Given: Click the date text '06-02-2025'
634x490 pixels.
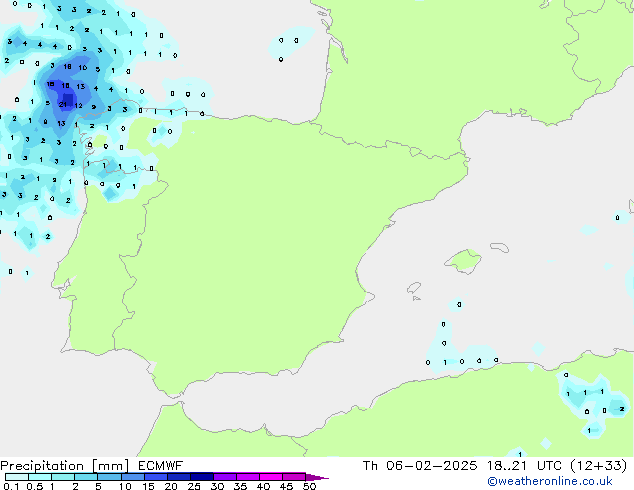Looking at the screenshot, I should (431, 465).
